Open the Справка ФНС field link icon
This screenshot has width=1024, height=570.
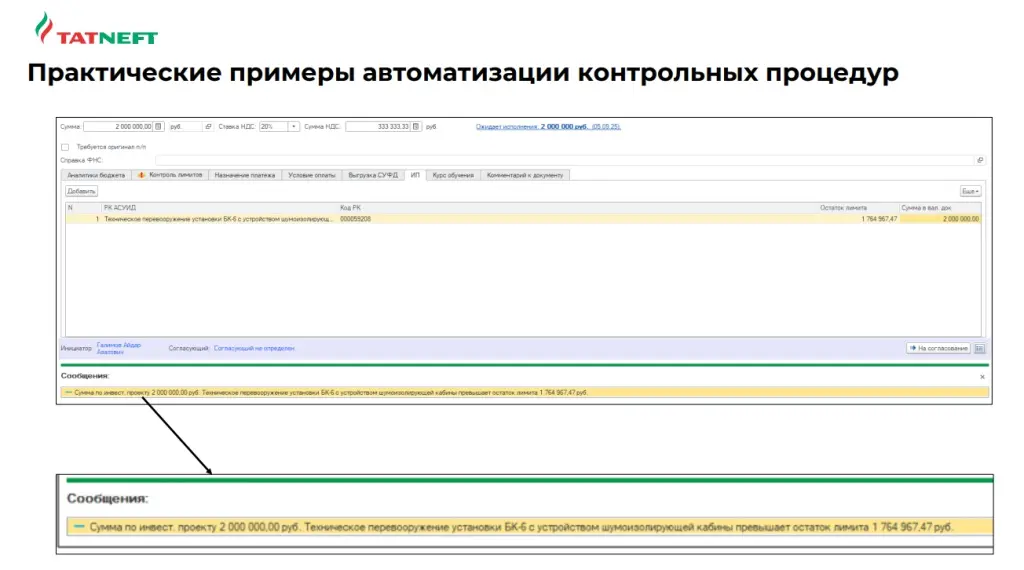[x=980, y=160]
